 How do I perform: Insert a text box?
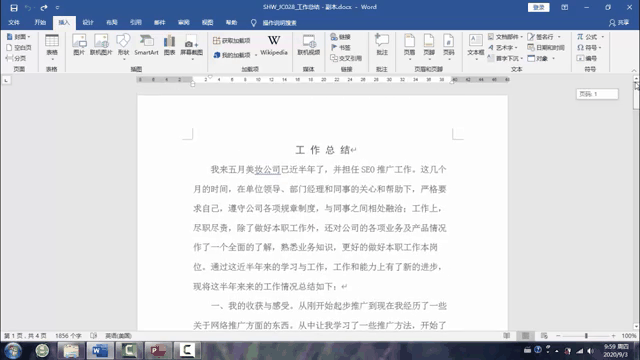point(476,47)
